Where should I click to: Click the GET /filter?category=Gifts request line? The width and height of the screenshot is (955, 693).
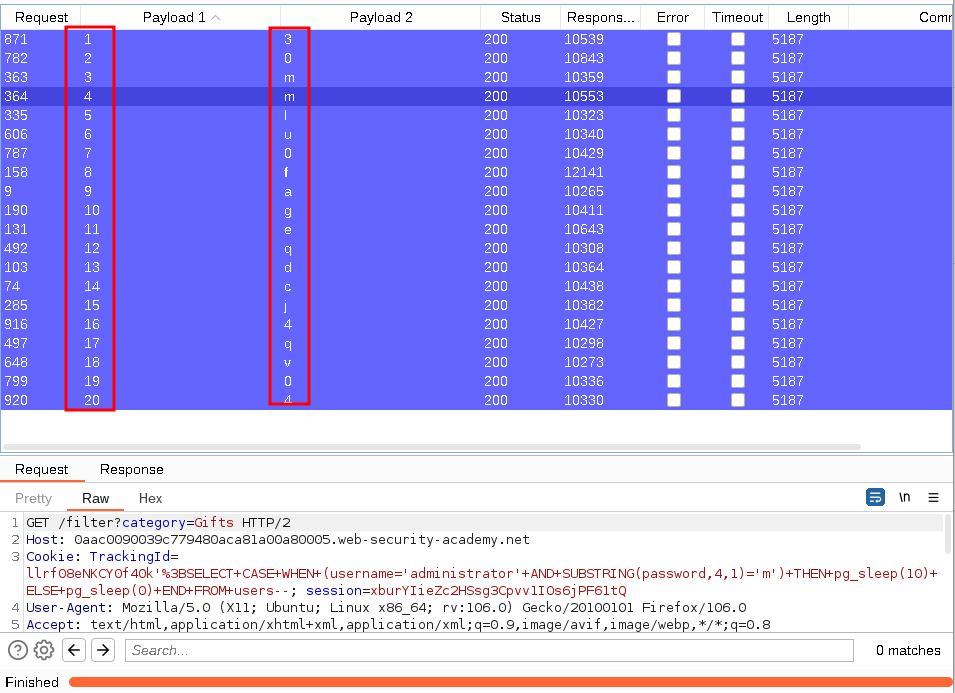158,522
